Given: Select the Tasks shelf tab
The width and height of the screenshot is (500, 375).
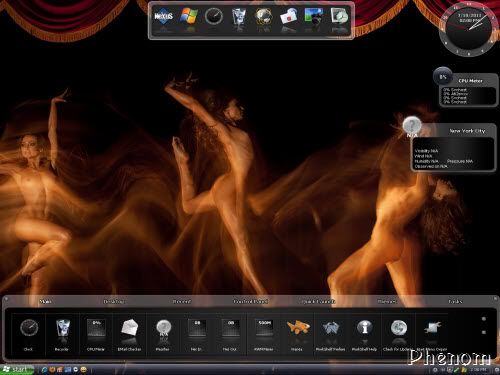Looking at the screenshot, I should [455, 302].
